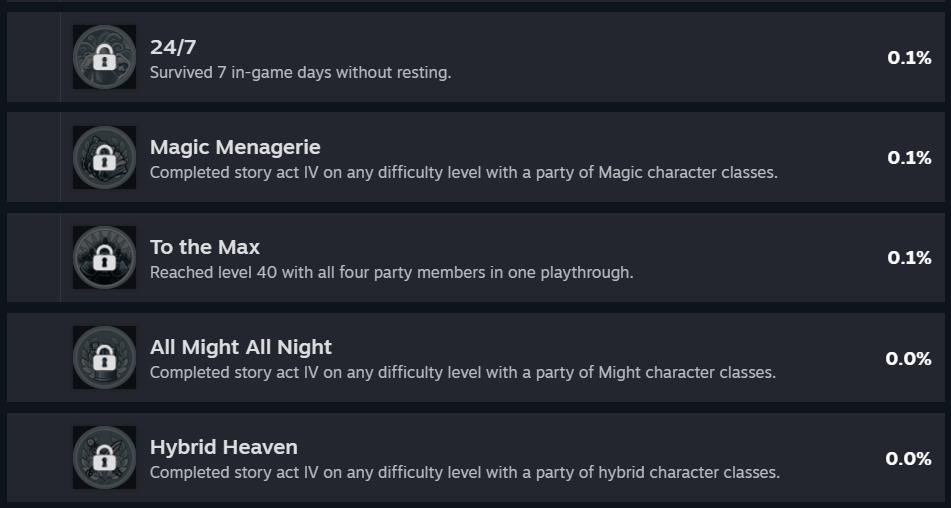Click the locked Hybrid Heaven achievement icon

click(x=104, y=457)
